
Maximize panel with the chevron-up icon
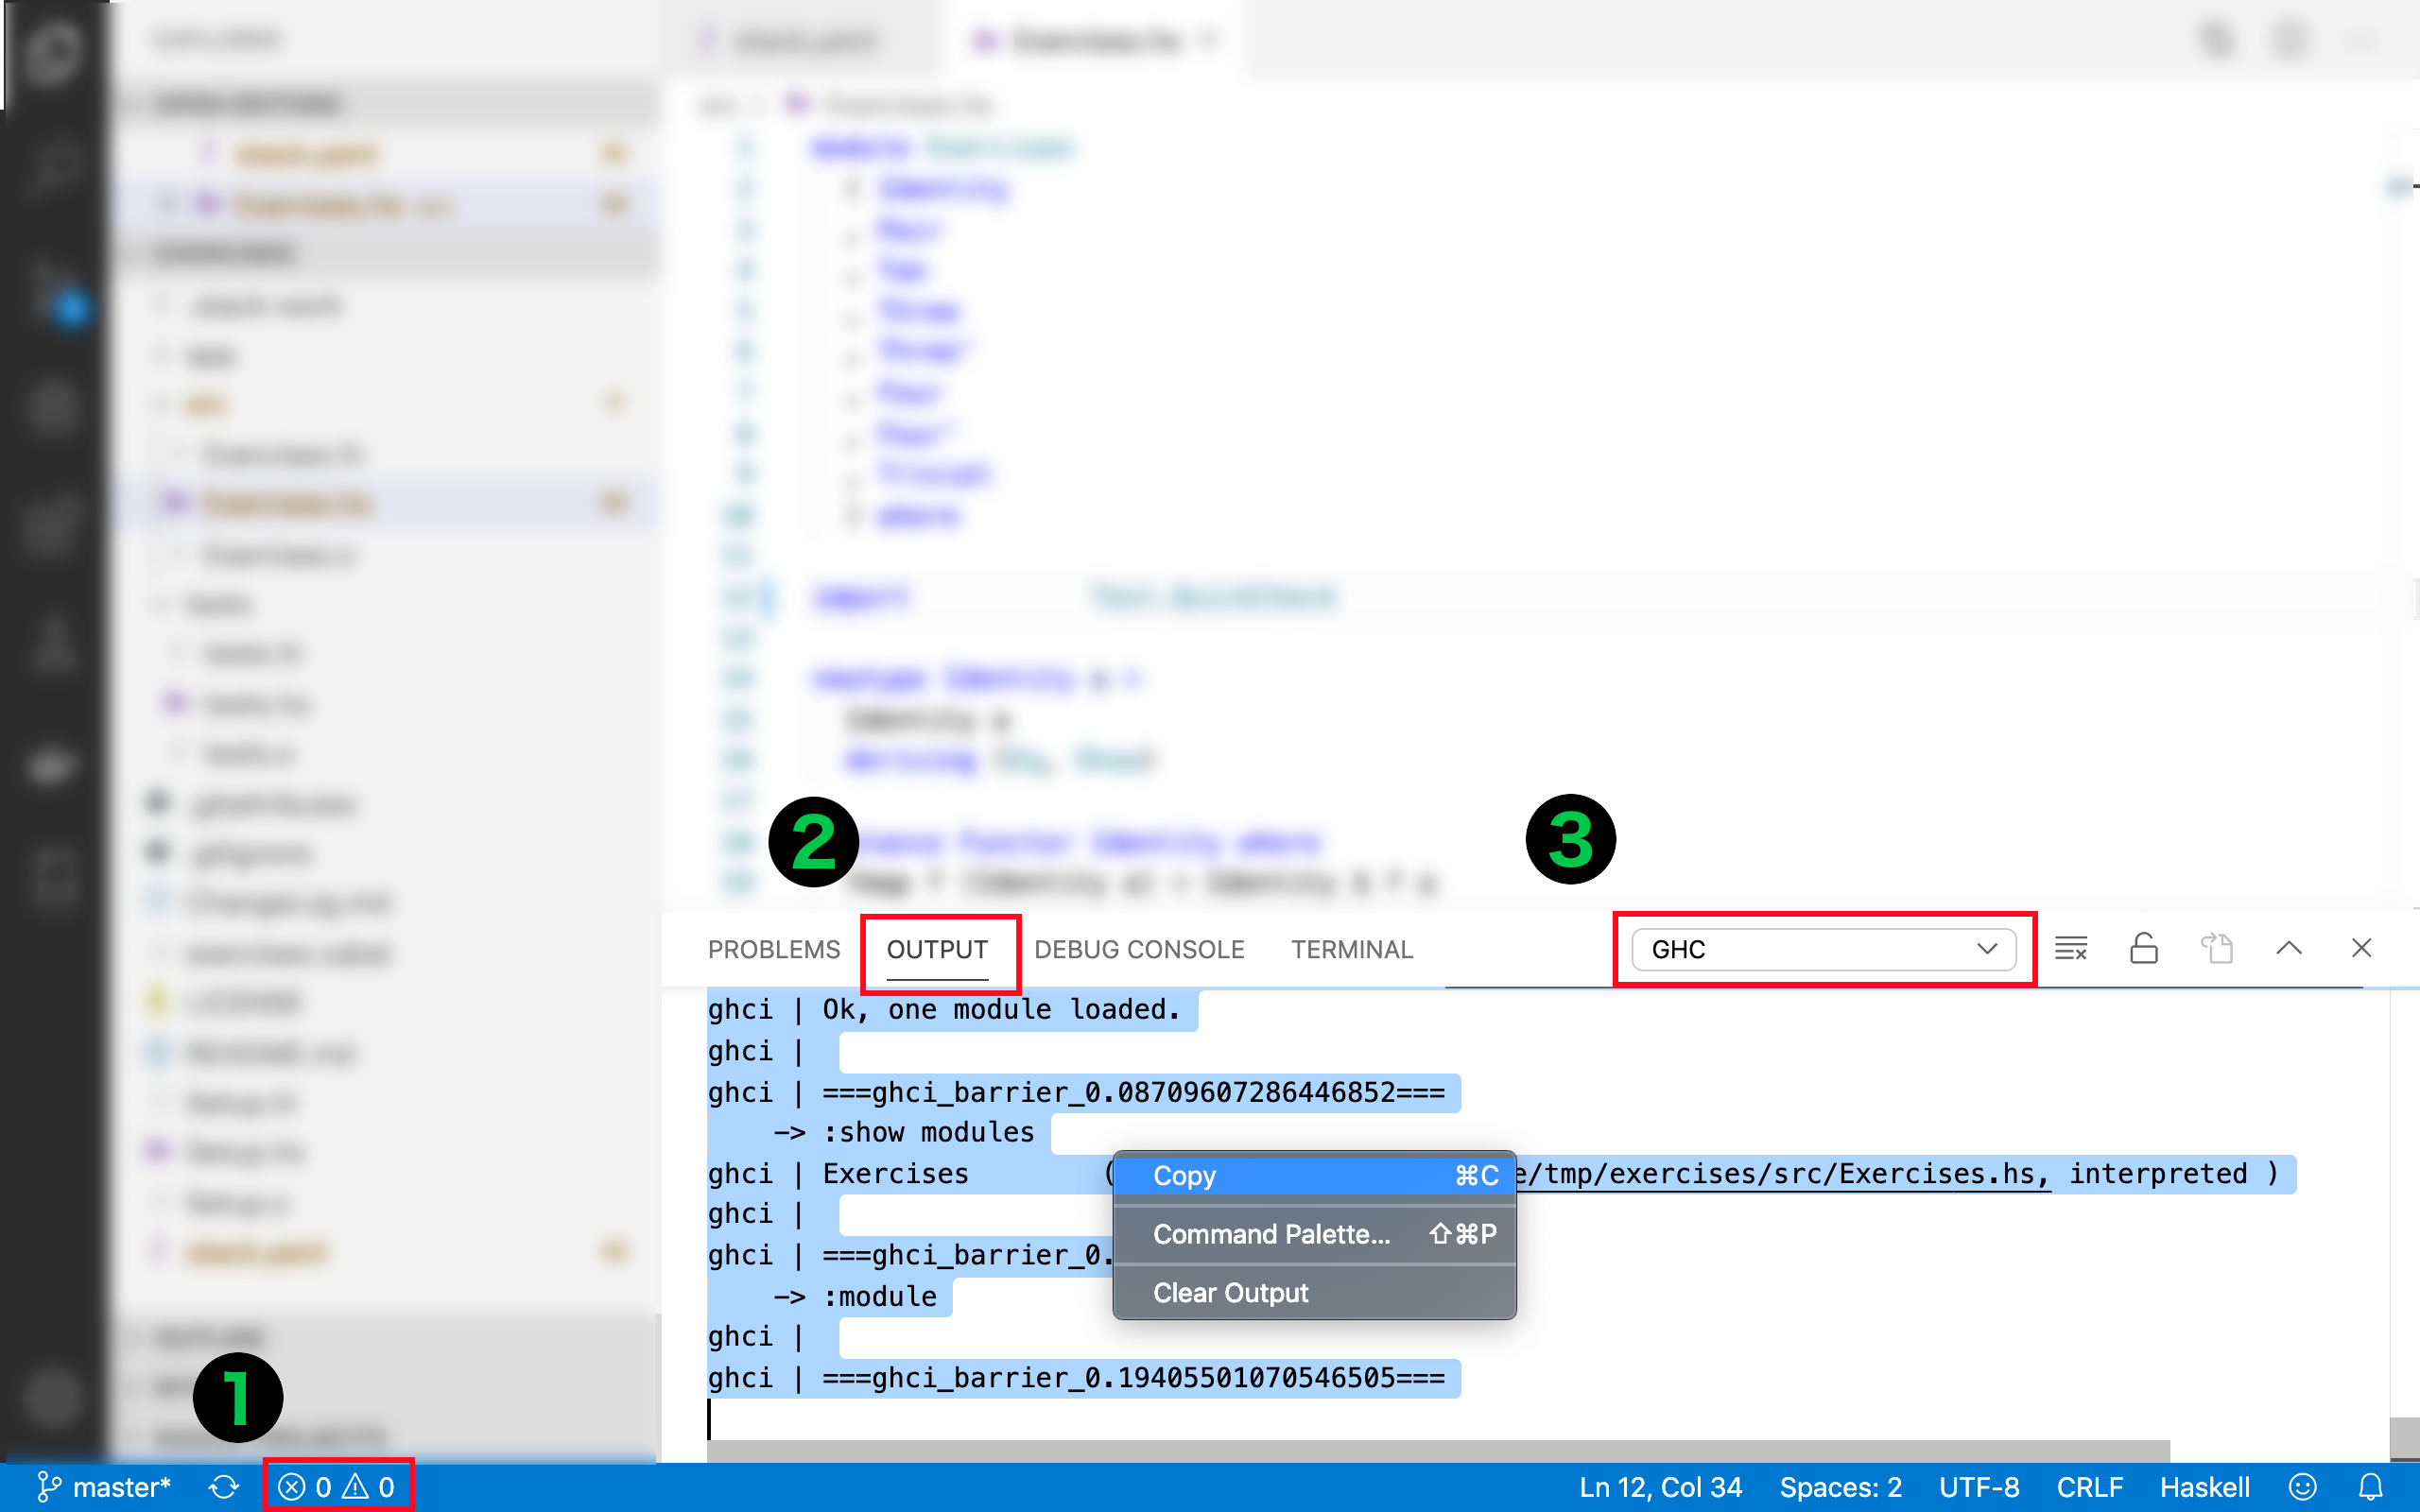click(x=2289, y=948)
